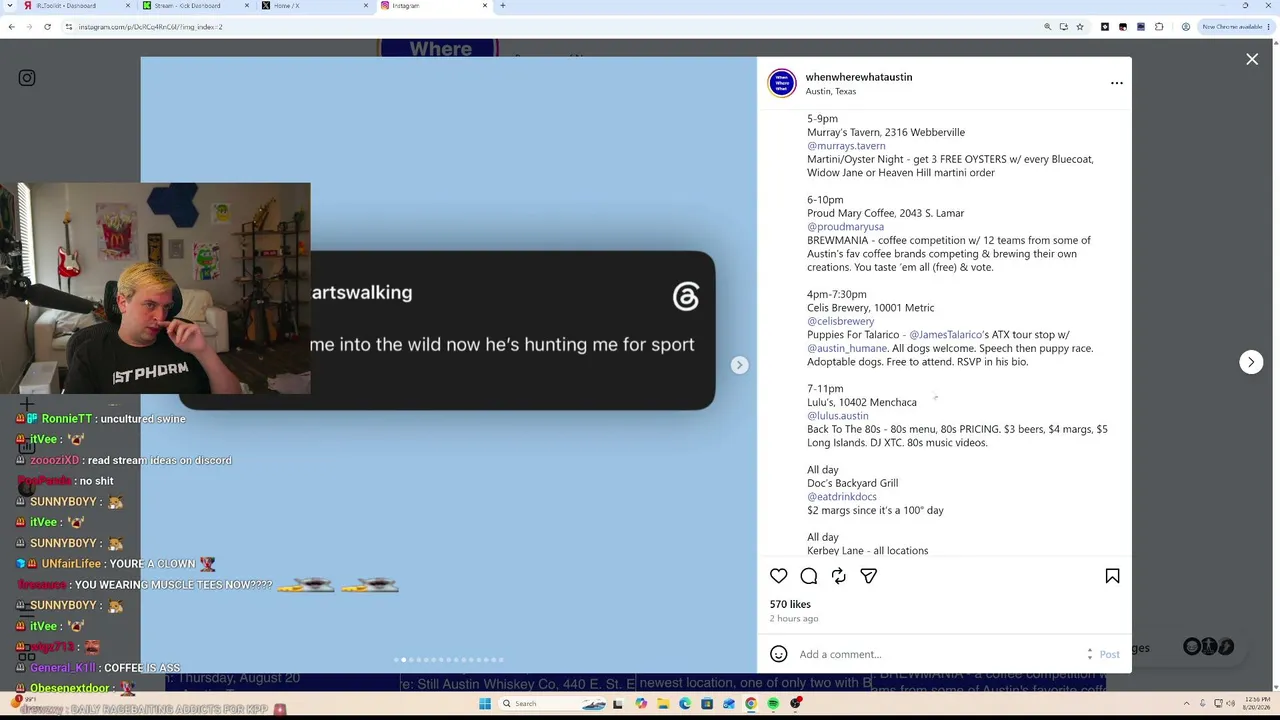Open Chrome extensions puzzle icon
Image resolution: width=1280 pixels, height=720 pixels.
pos(1159,27)
